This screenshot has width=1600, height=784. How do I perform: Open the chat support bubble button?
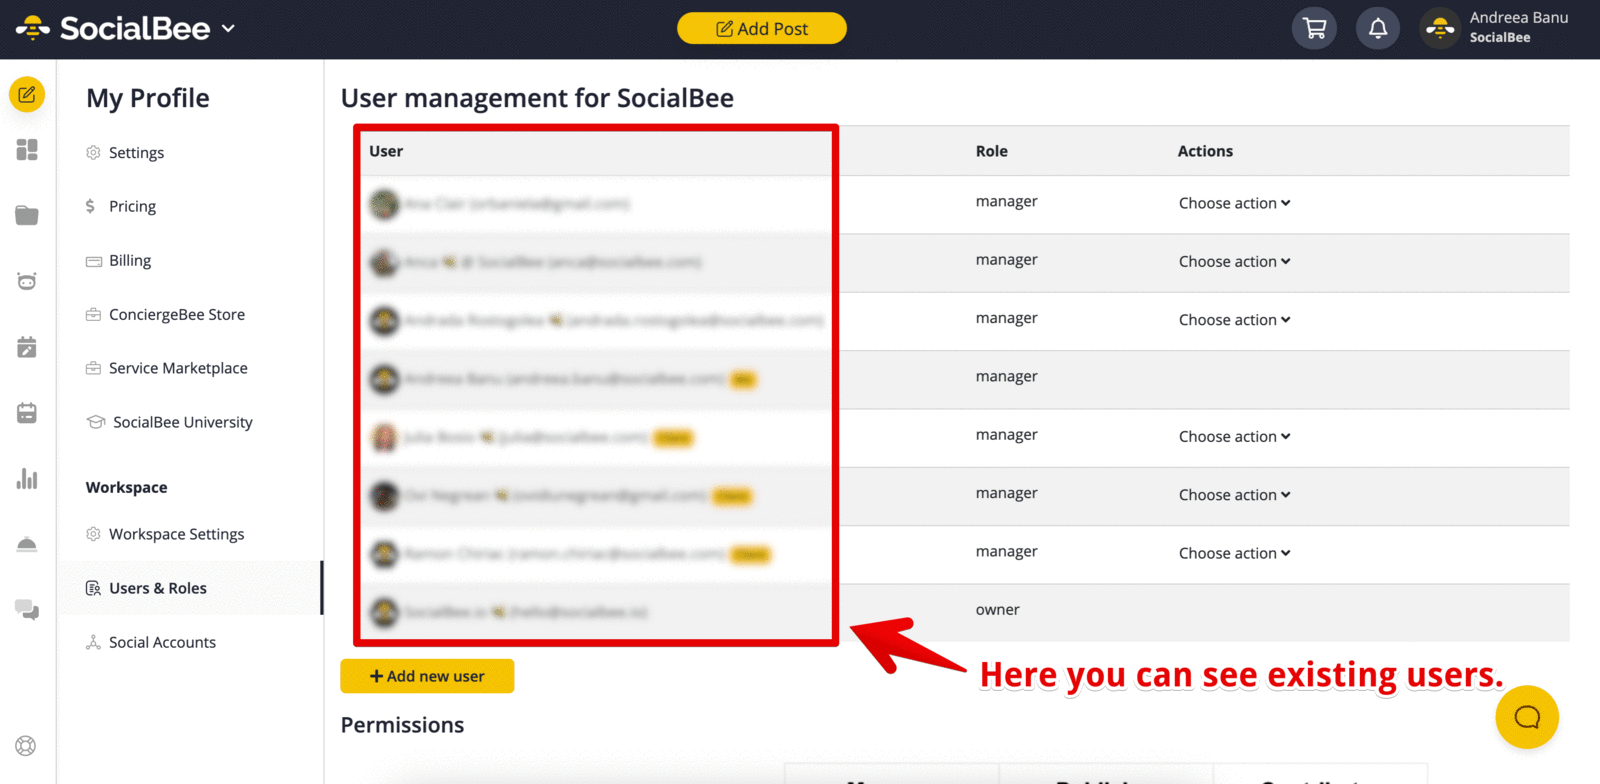[1527, 717]
